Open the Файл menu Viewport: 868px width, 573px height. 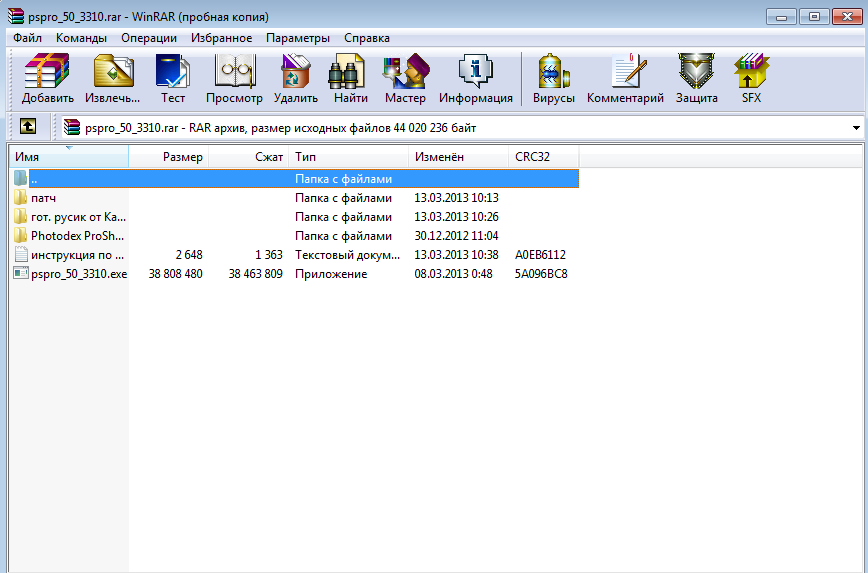pos(28,38)
